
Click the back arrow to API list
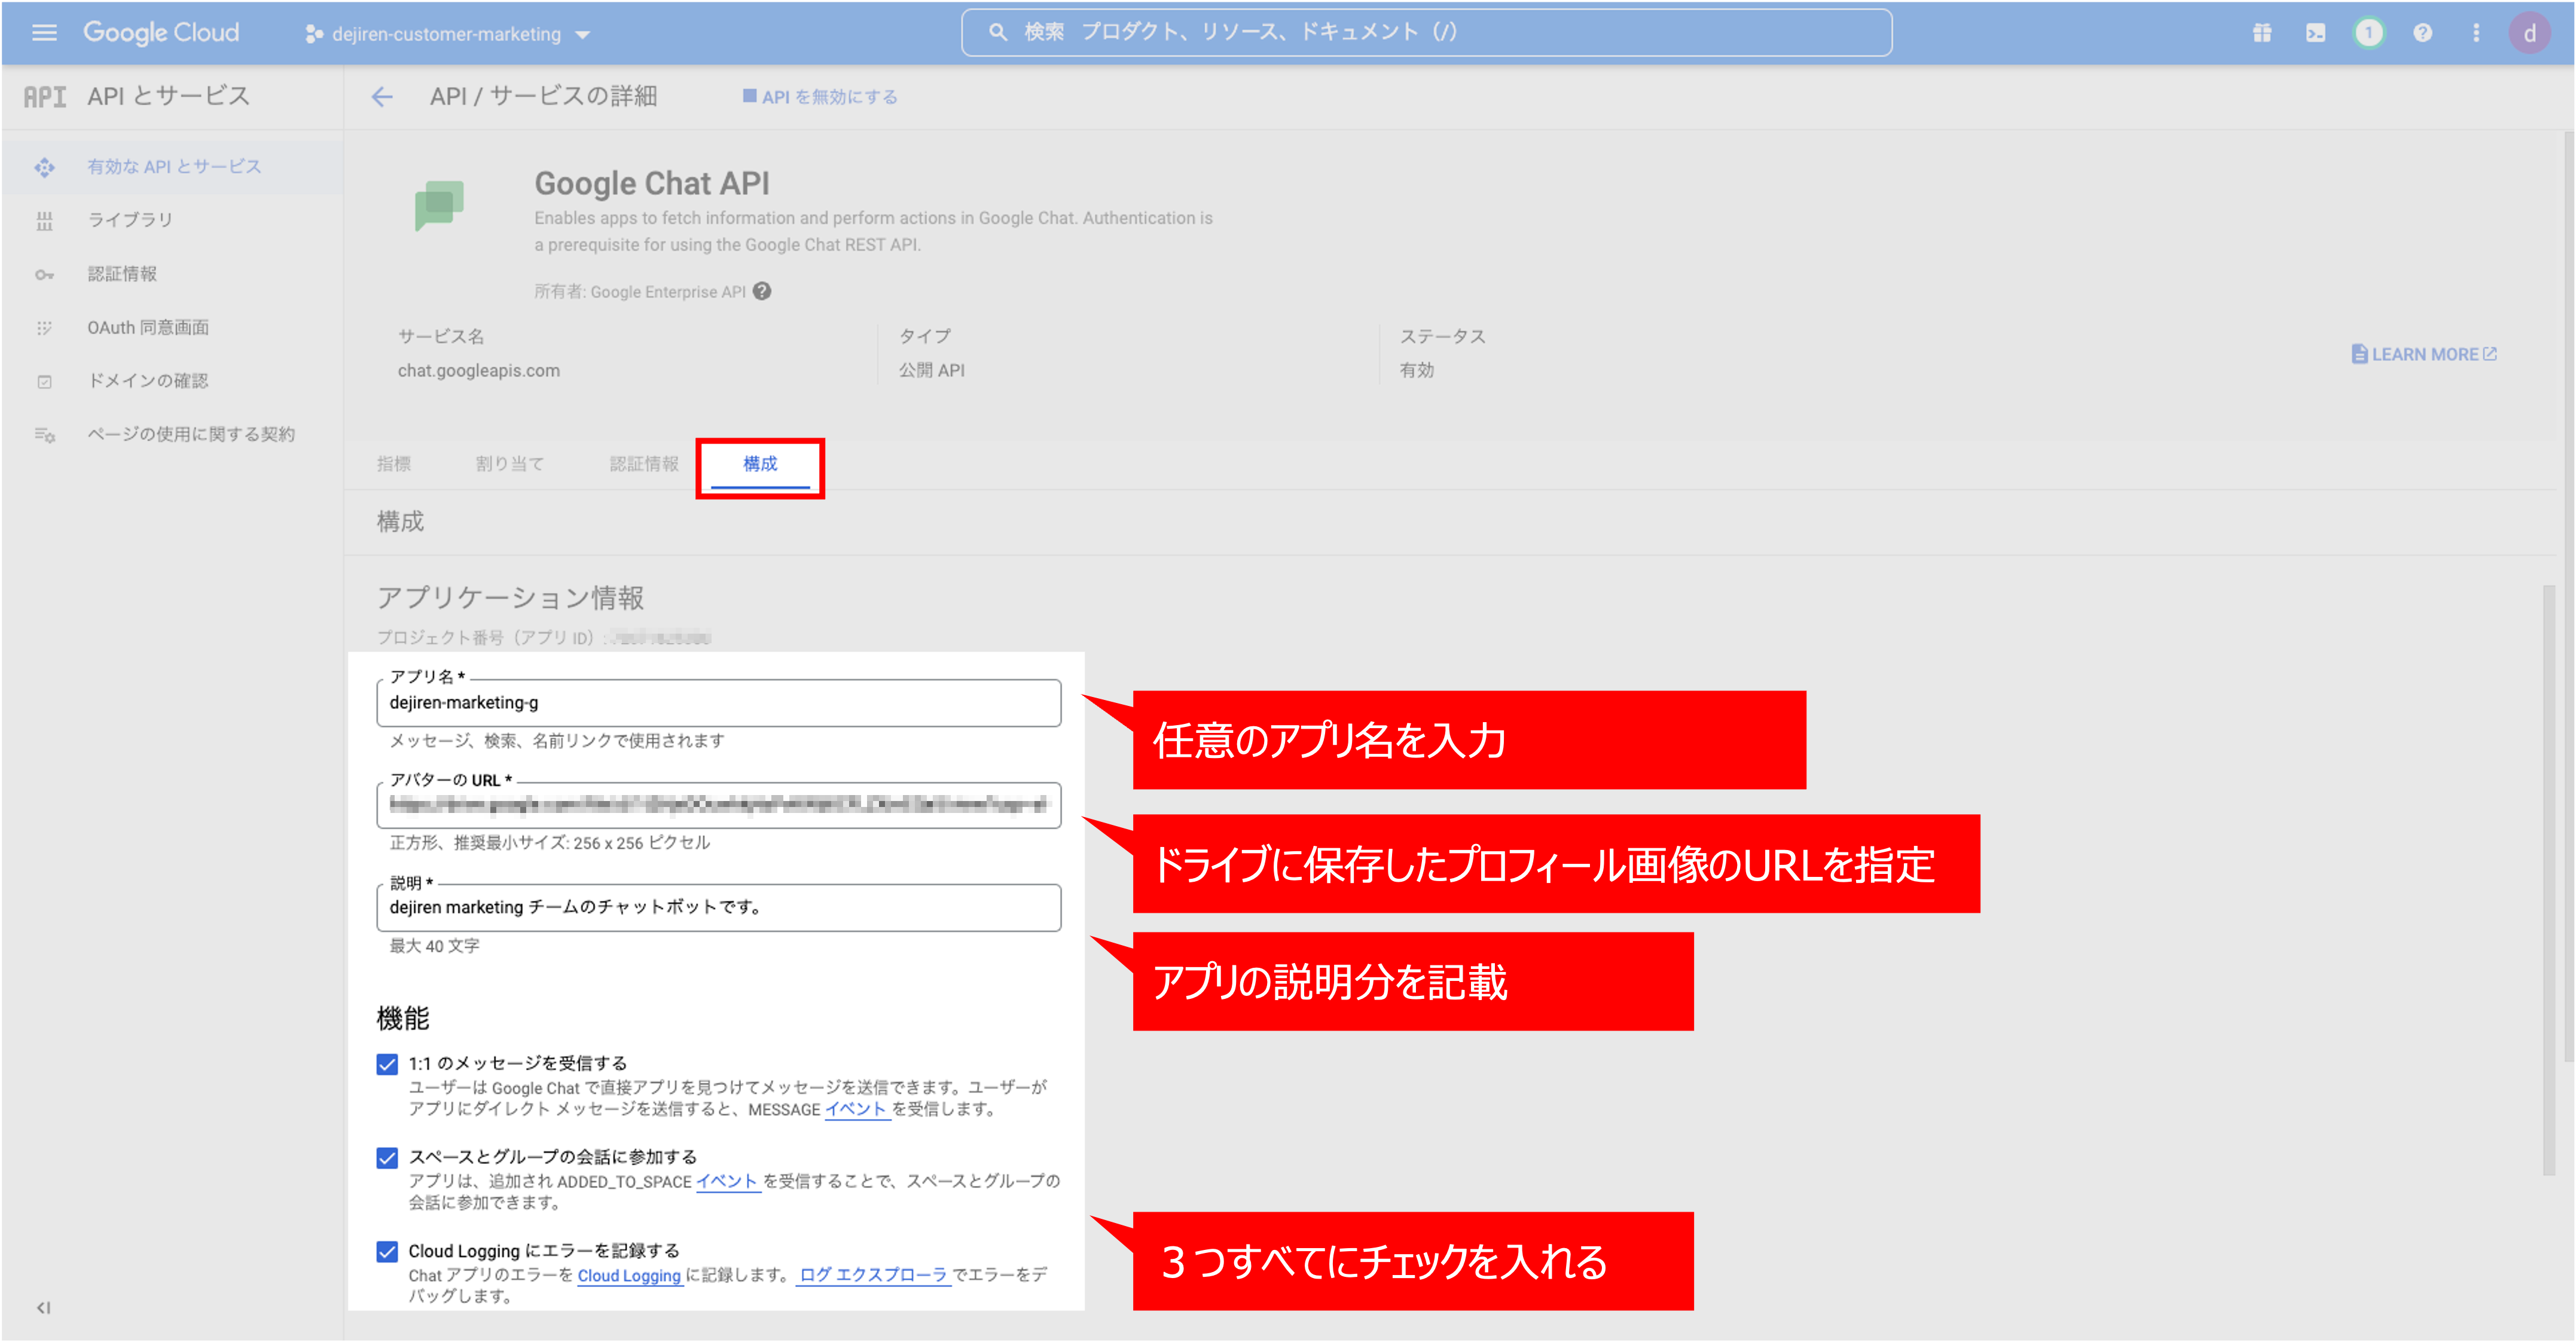coord(382,97)
